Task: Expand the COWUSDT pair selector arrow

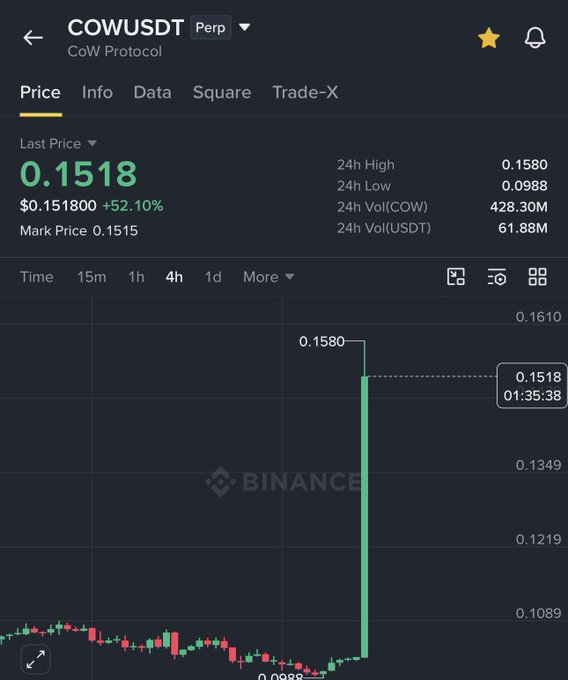Action: pos(245,27)
